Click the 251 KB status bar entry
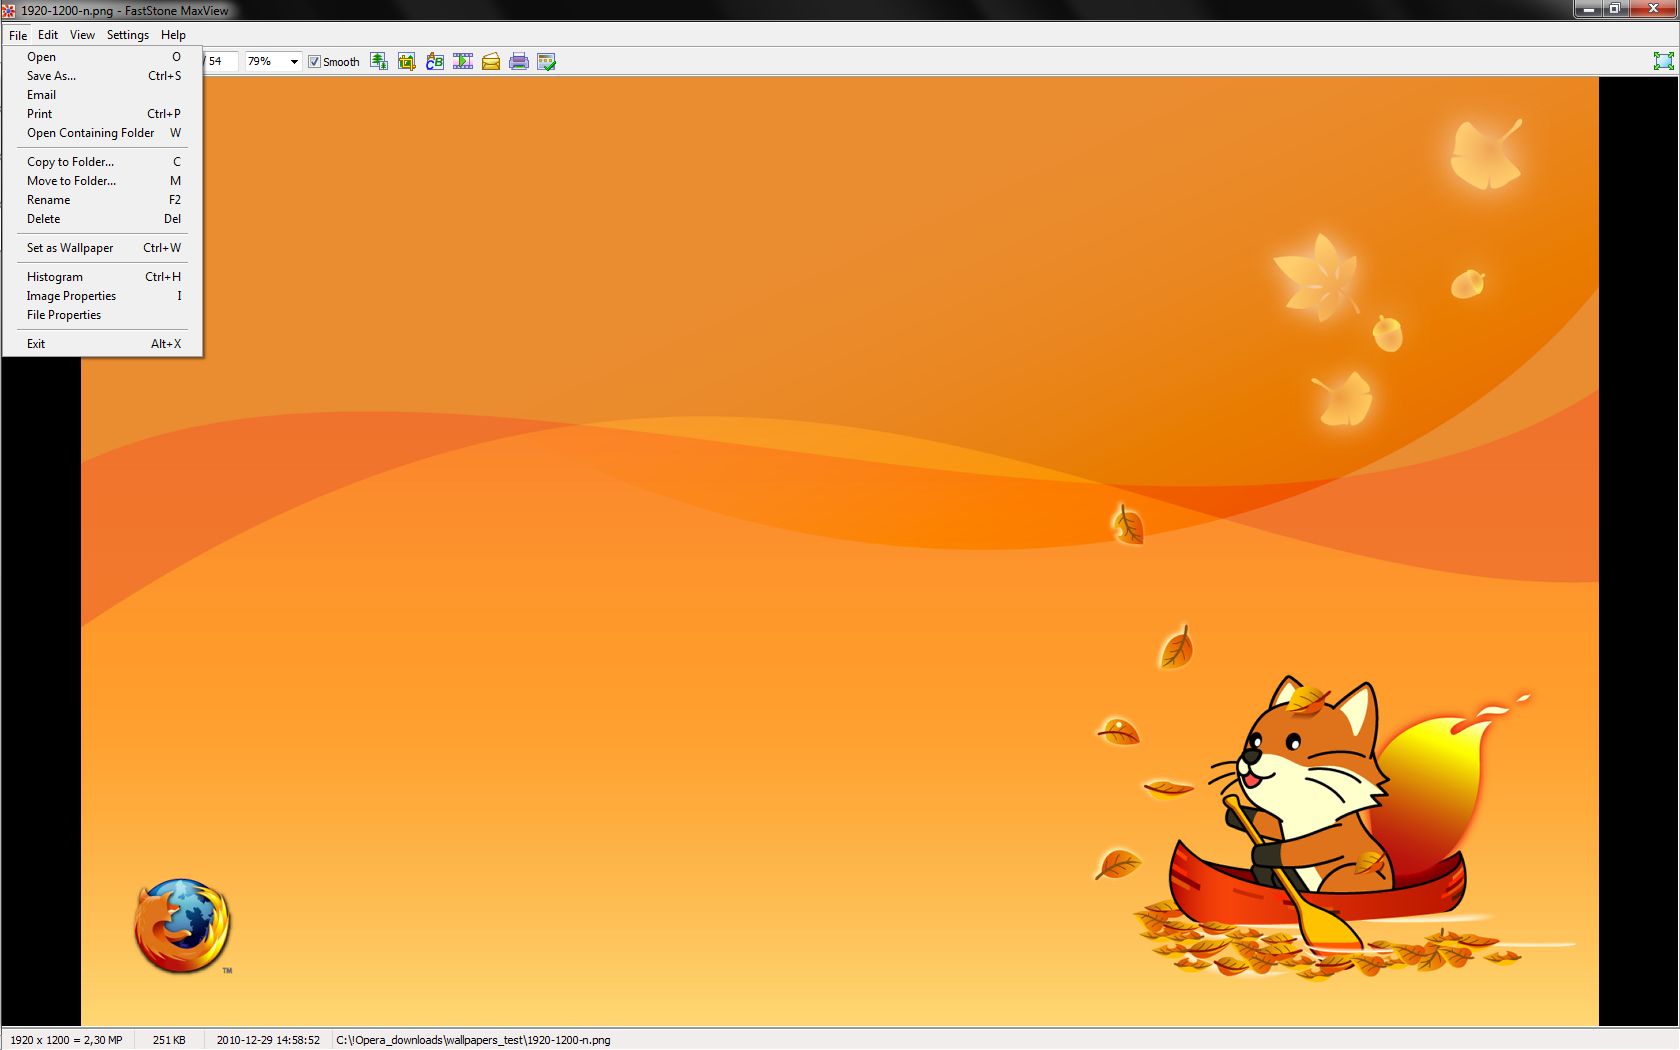 169,1040
